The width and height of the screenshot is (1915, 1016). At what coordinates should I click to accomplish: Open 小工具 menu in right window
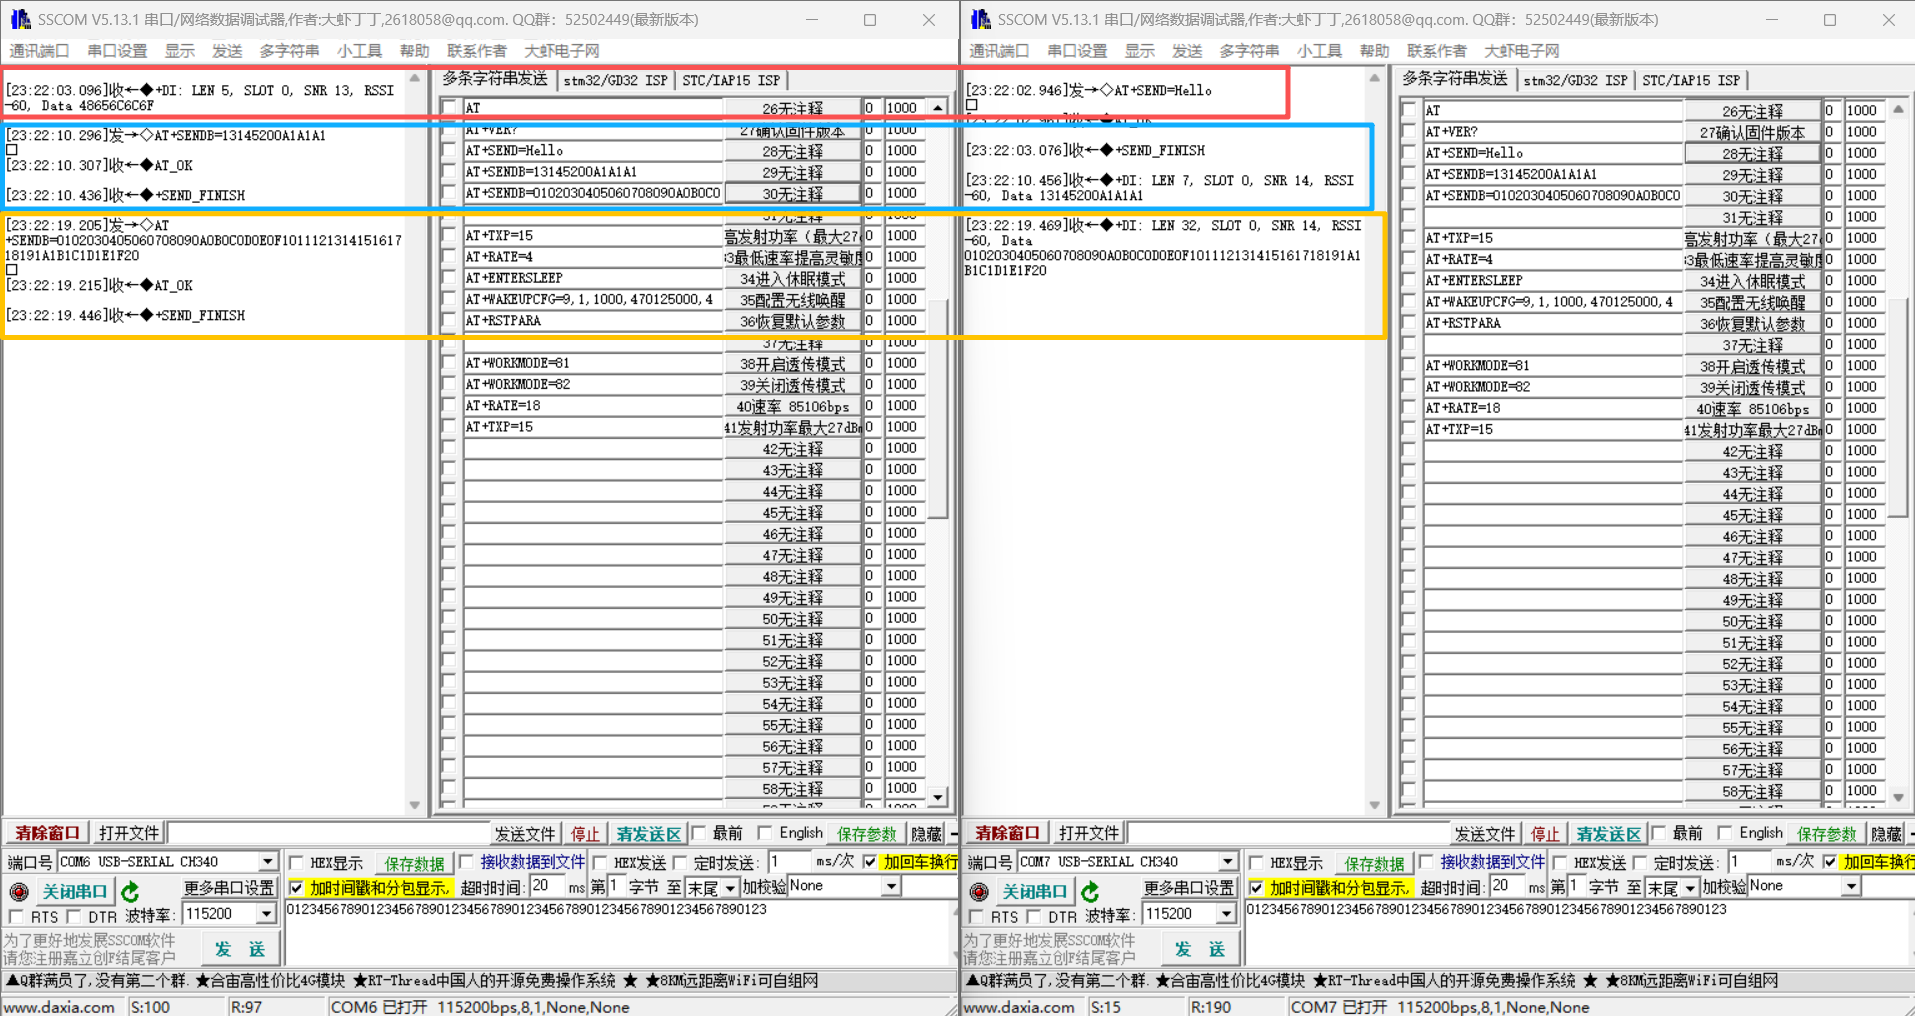pos(1319,51)
